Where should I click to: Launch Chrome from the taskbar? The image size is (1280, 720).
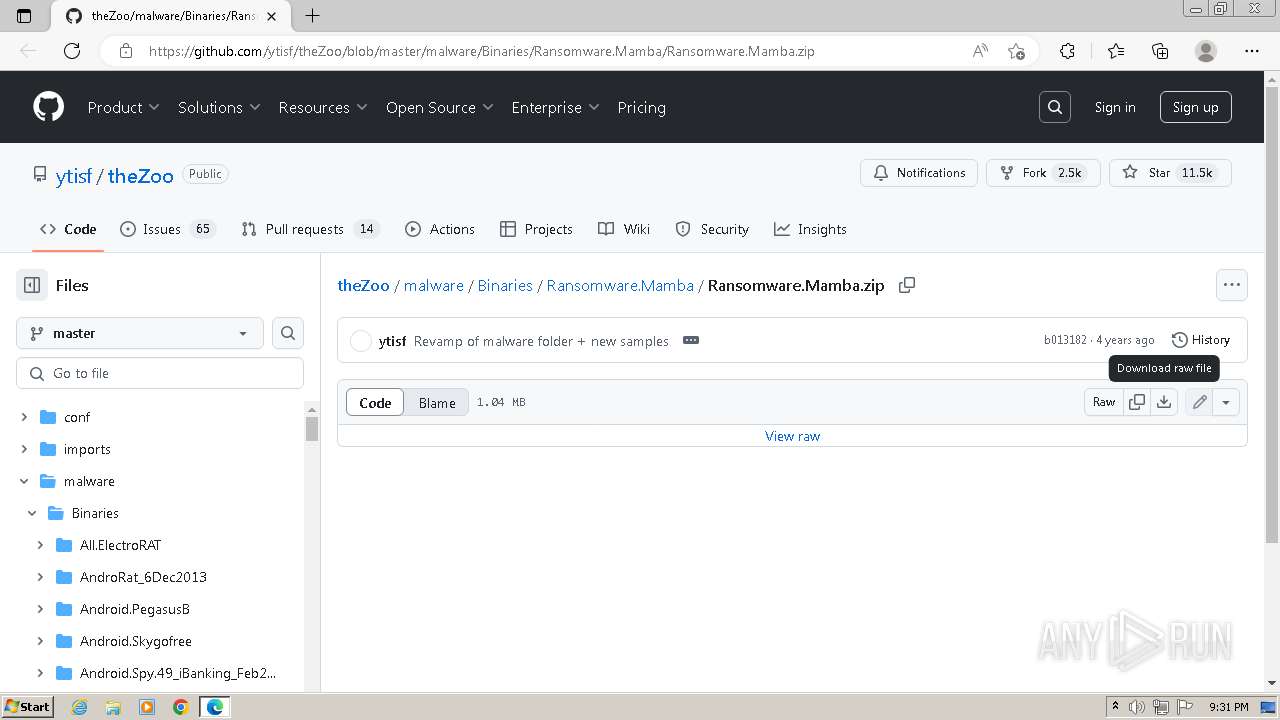tap(180, 707)
